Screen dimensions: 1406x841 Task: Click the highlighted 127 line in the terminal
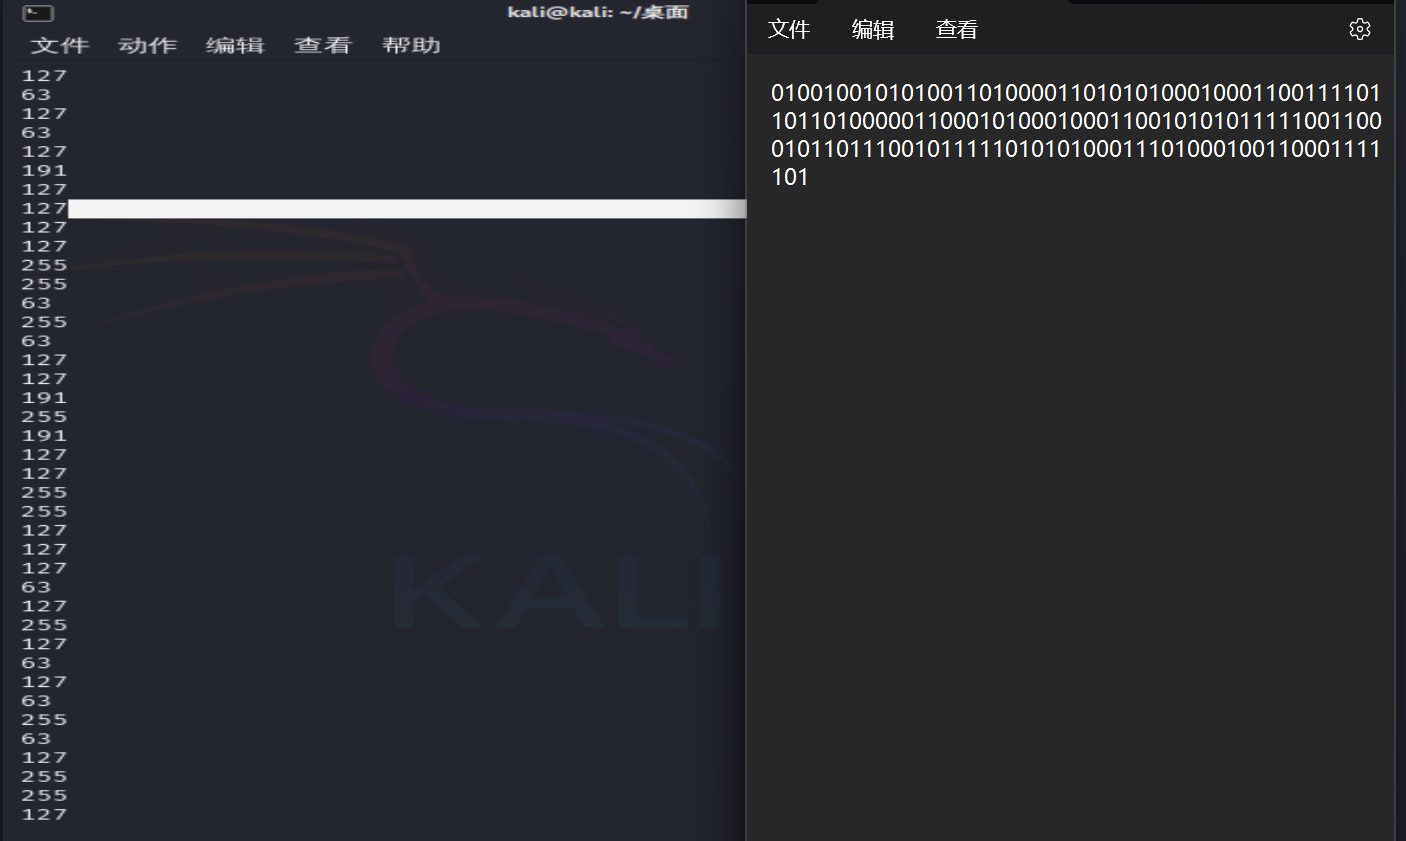coord(44,208)
